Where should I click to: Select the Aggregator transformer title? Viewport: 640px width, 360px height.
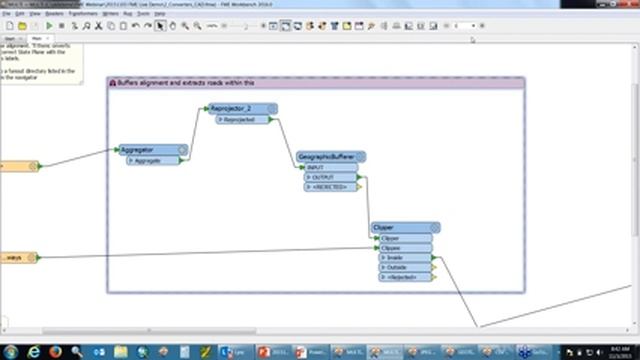(x=137, y=150)
